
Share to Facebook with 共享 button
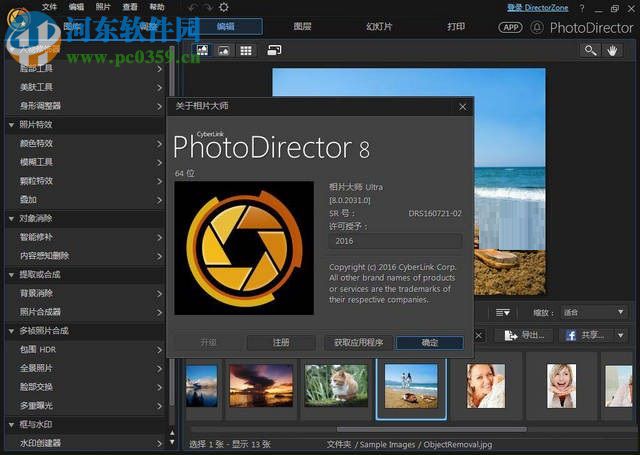(585, 335)
